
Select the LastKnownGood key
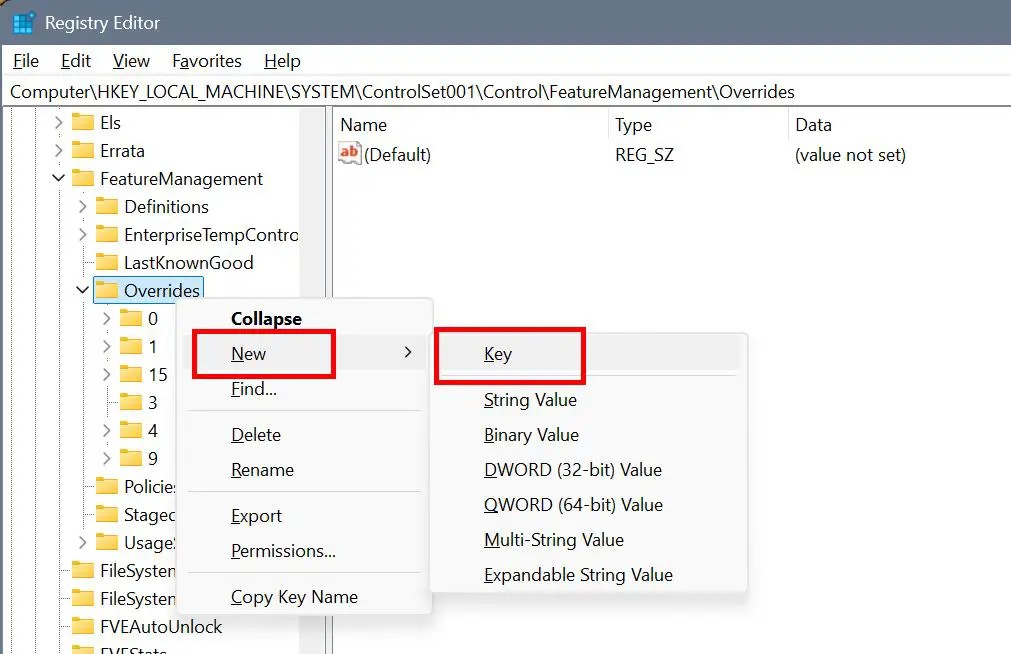(x=188, y=263)
